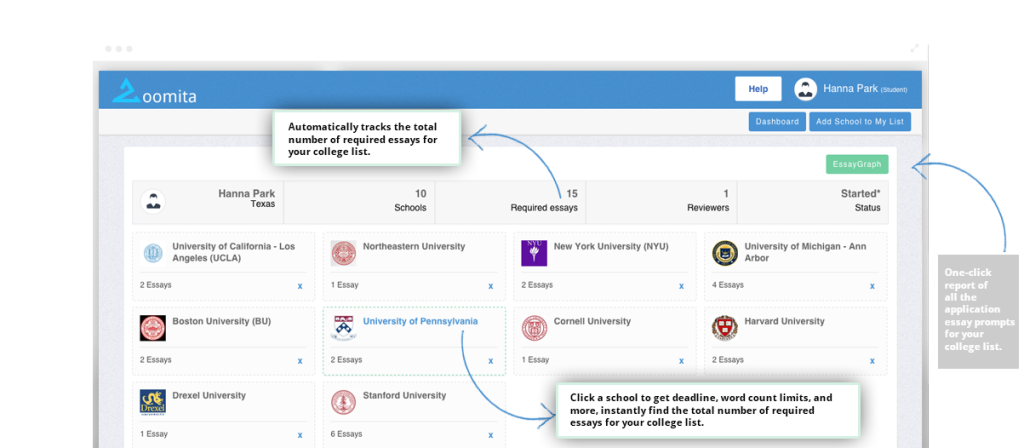Click the purple NYU logo
Viewport: 1024px width, 448px height.
(534, 253)
